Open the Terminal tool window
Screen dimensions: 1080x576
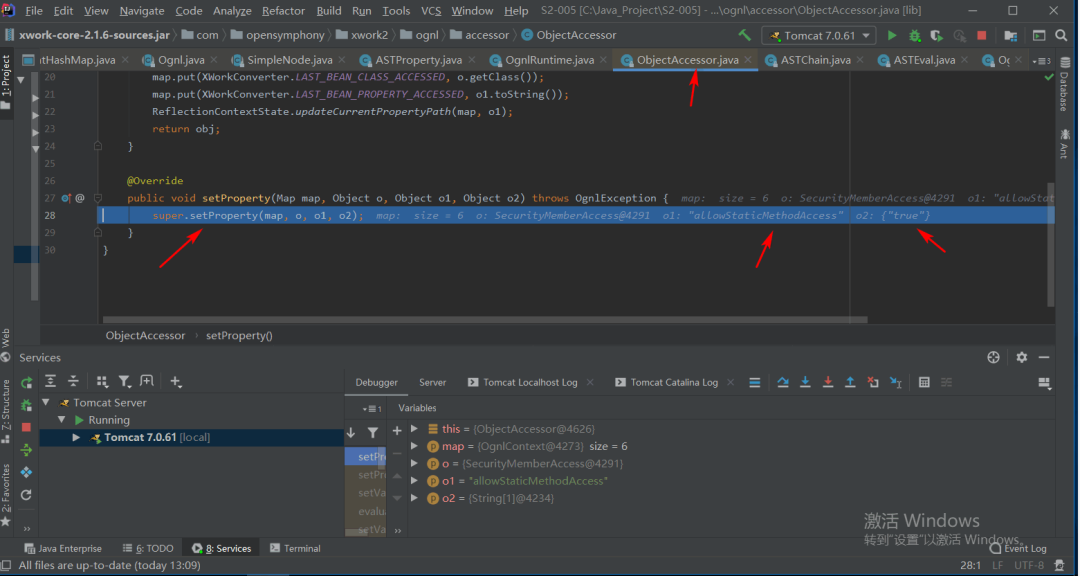(295, 548)
